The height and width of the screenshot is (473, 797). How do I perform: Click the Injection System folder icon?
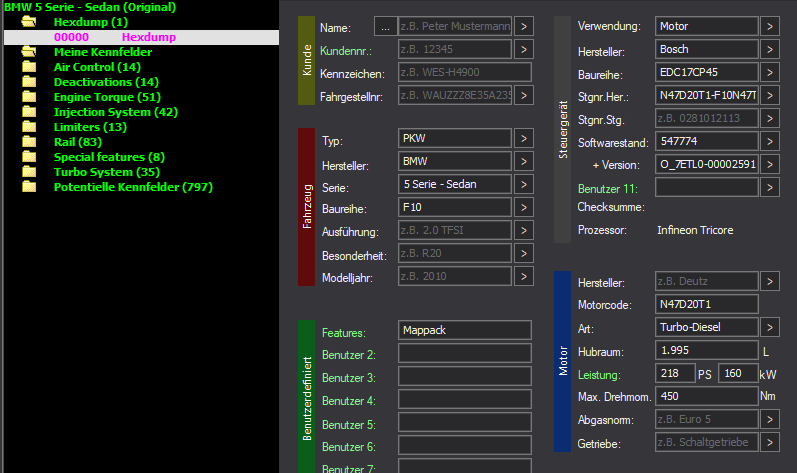(x=29, y=112)
